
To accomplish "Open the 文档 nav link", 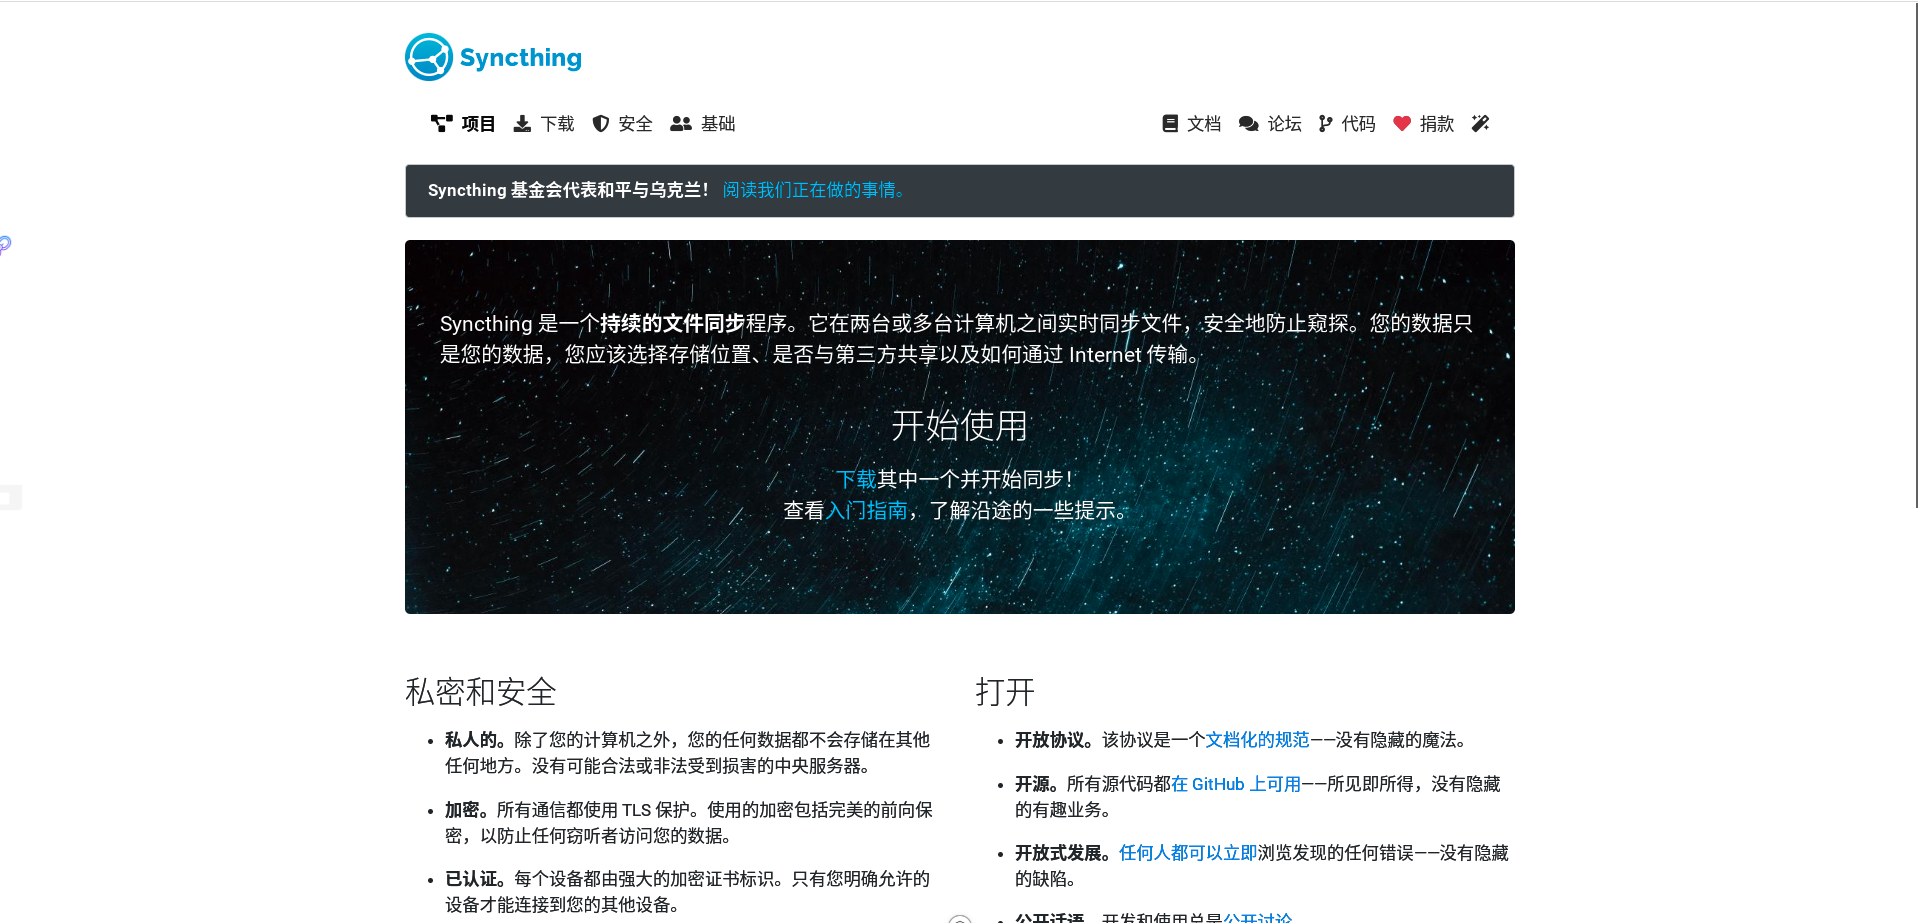I will click(1191, 124).
